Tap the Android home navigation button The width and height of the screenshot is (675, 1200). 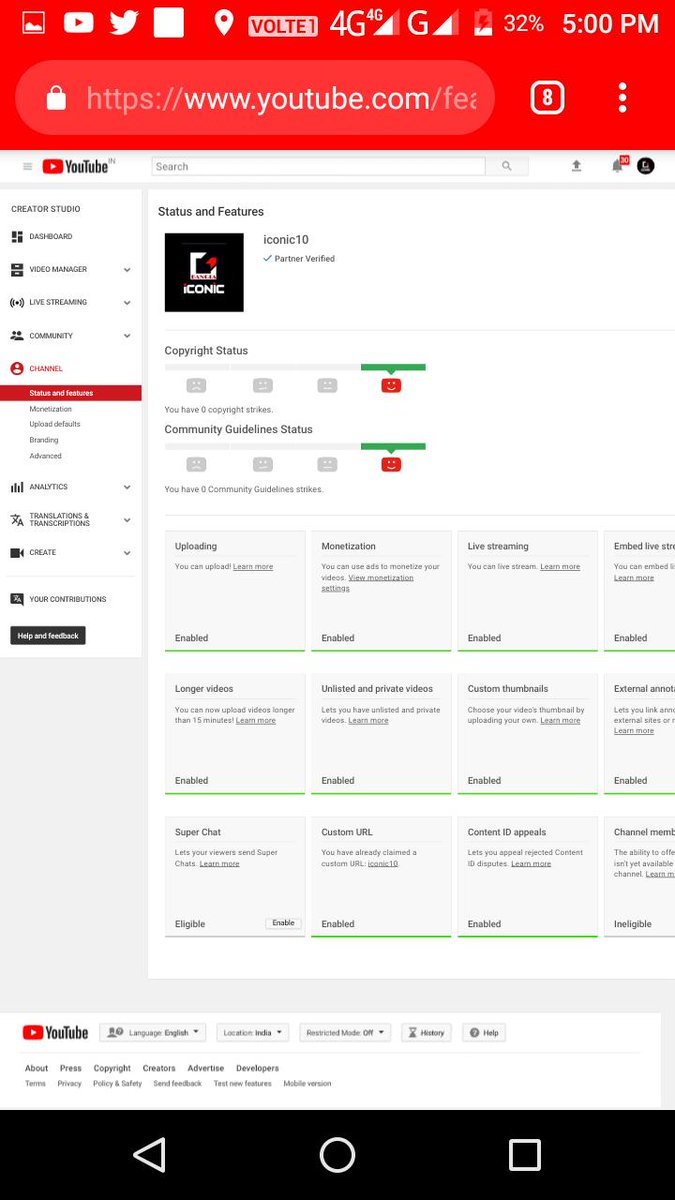(x=337, y=1155)
